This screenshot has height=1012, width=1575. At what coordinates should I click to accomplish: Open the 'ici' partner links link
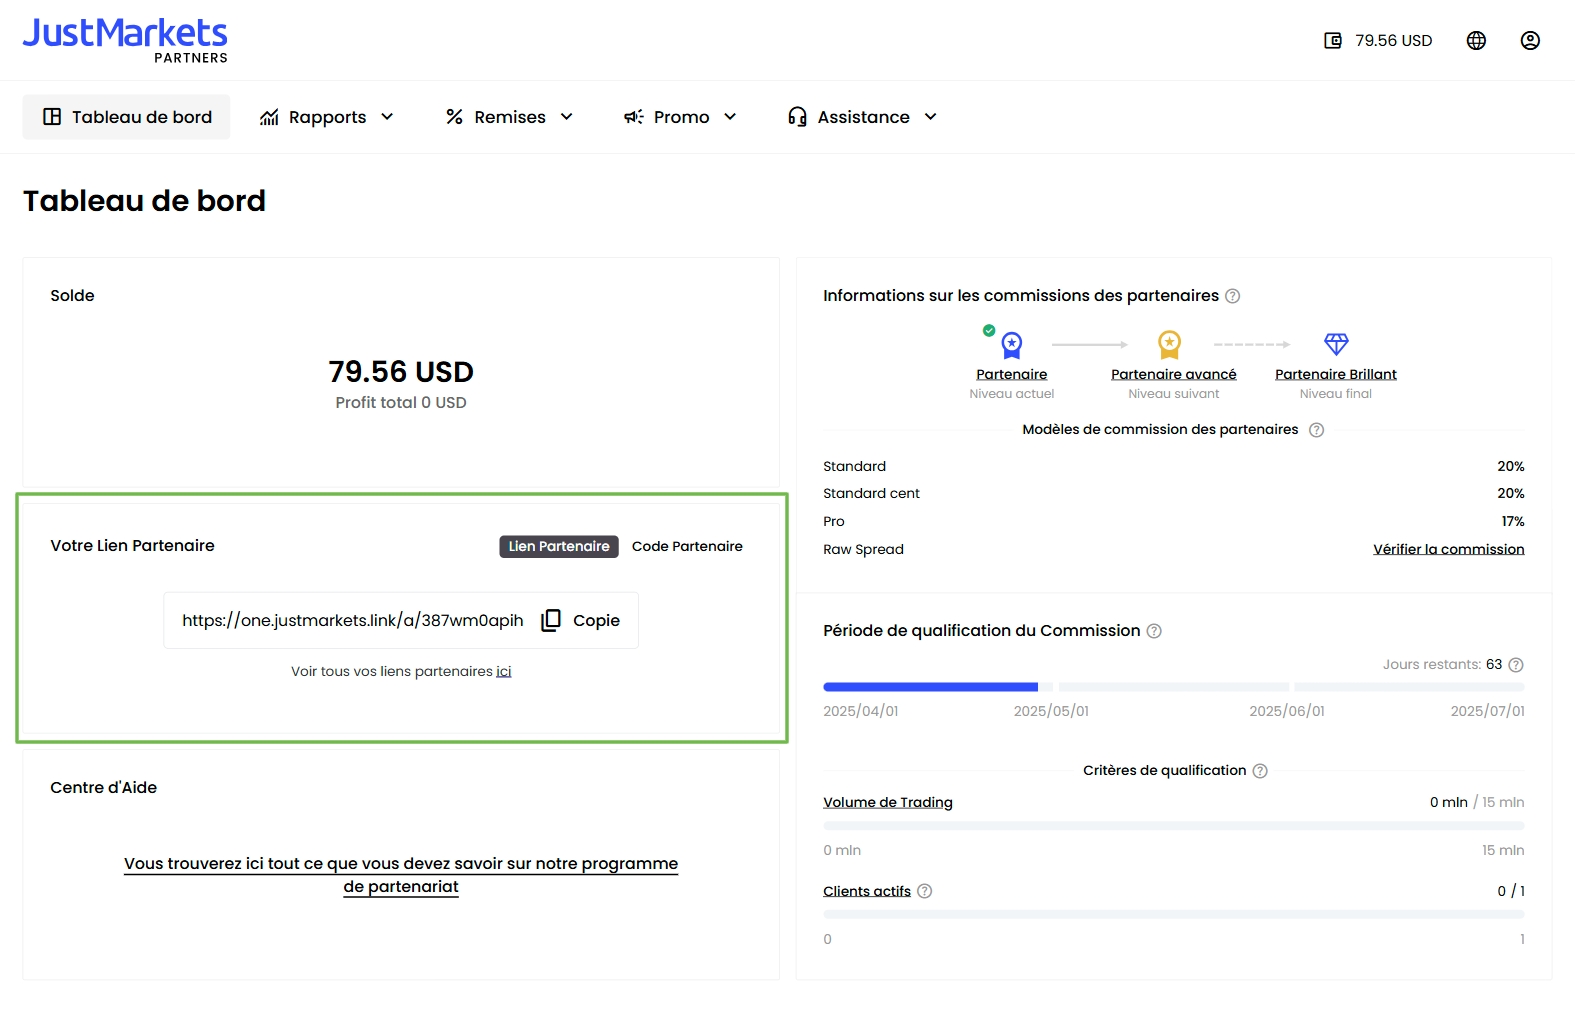(504, 672)
